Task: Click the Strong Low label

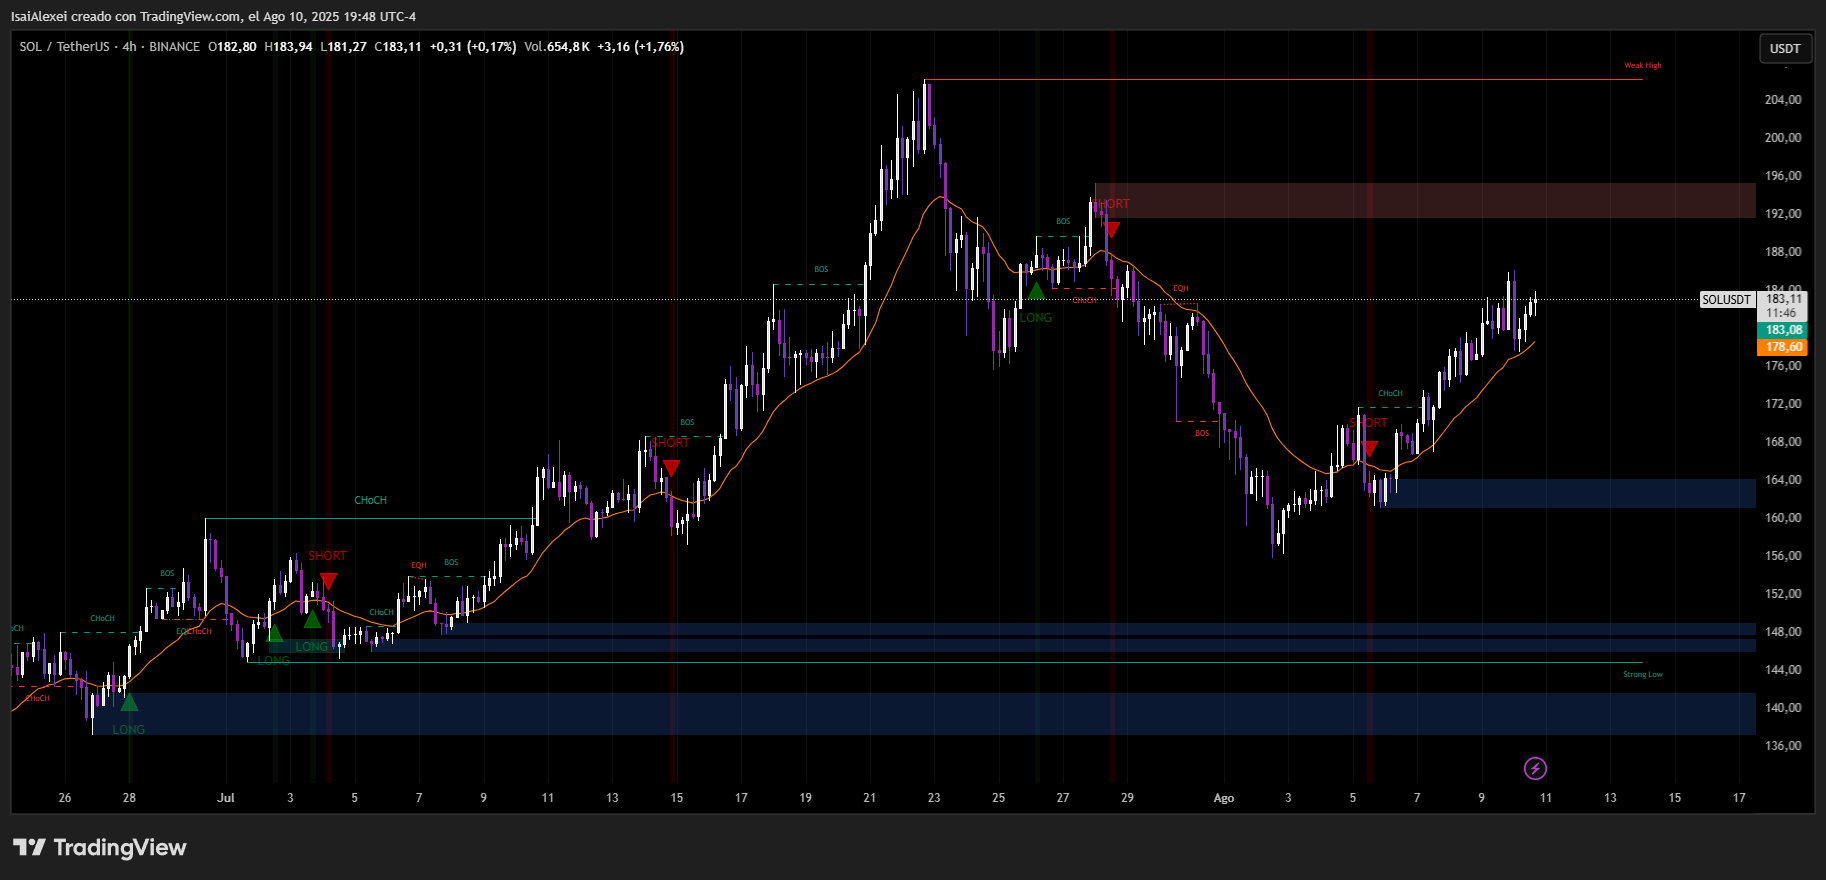Action: tap(1642, 675)
